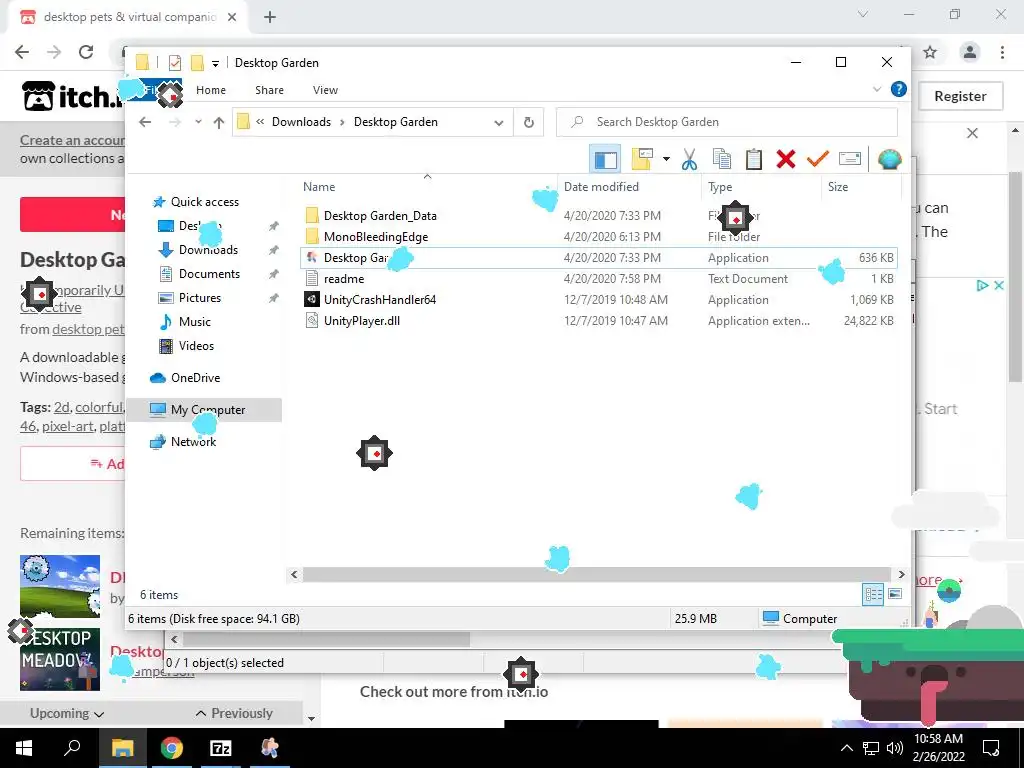Click the Copy icon in Explorer toolbar
This screenshot has width=1024, height=768.
click(x=722, y=159)
